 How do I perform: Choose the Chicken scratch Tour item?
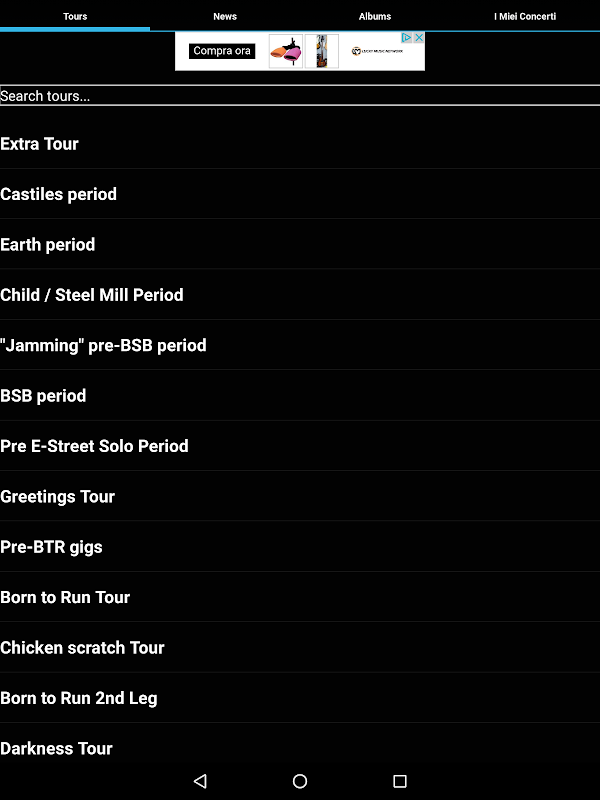point(82,647)
